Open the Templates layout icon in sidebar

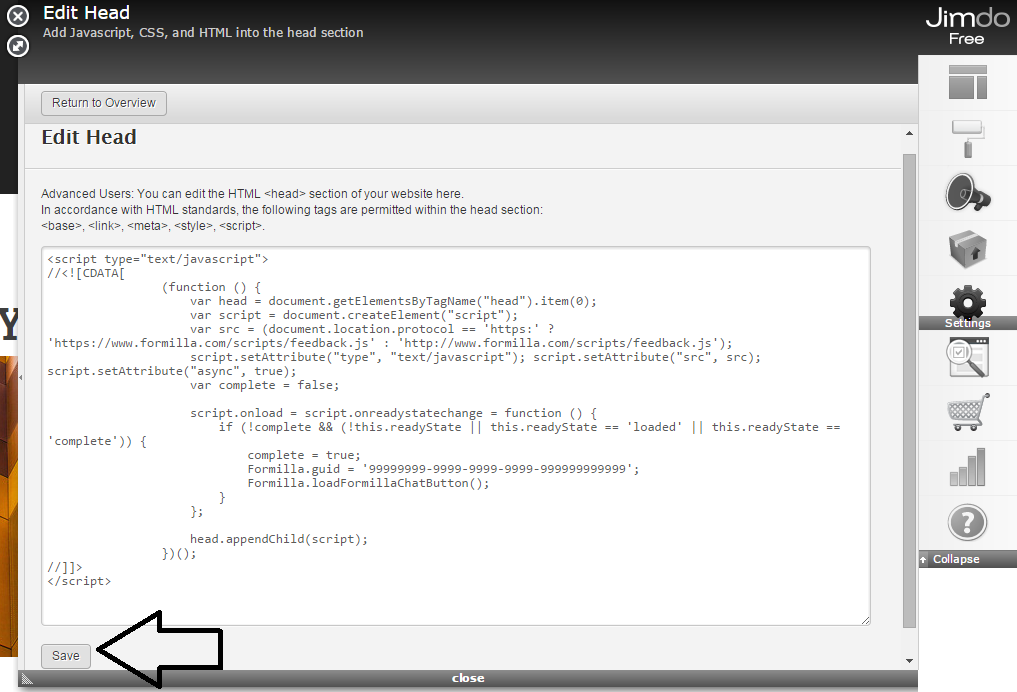pos(968,82)
